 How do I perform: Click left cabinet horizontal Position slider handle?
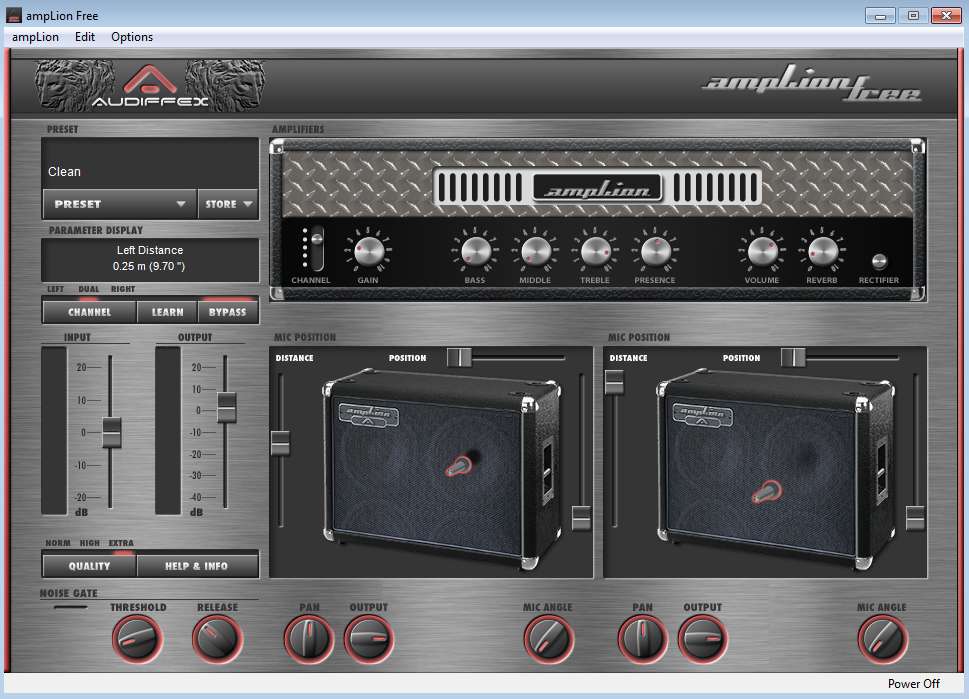click(459, 357)
